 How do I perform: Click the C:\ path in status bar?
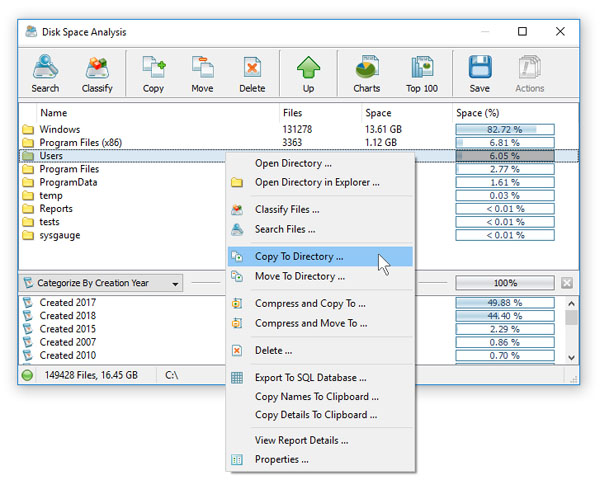point(172,375)
